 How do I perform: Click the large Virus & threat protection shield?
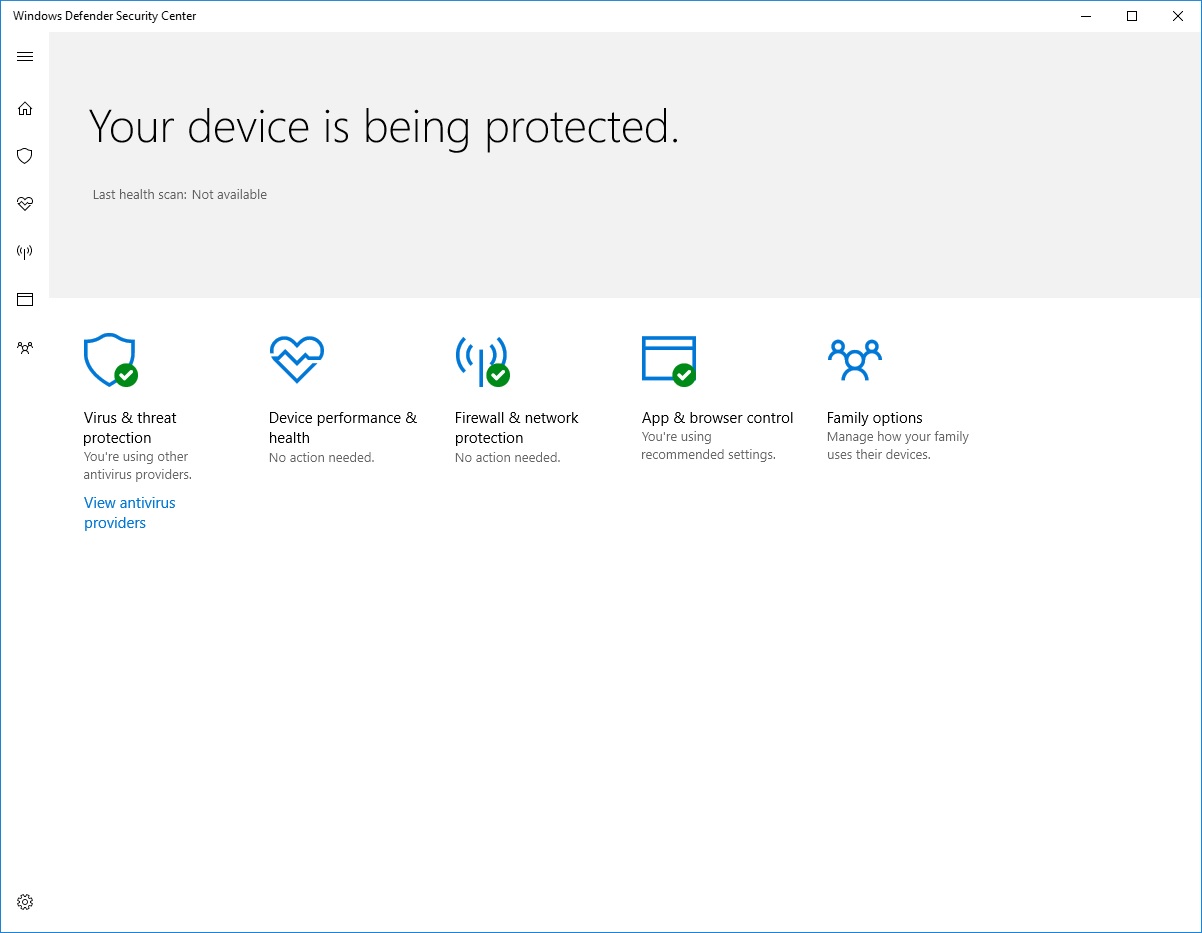pyautogui.click(x=109, y=360)
